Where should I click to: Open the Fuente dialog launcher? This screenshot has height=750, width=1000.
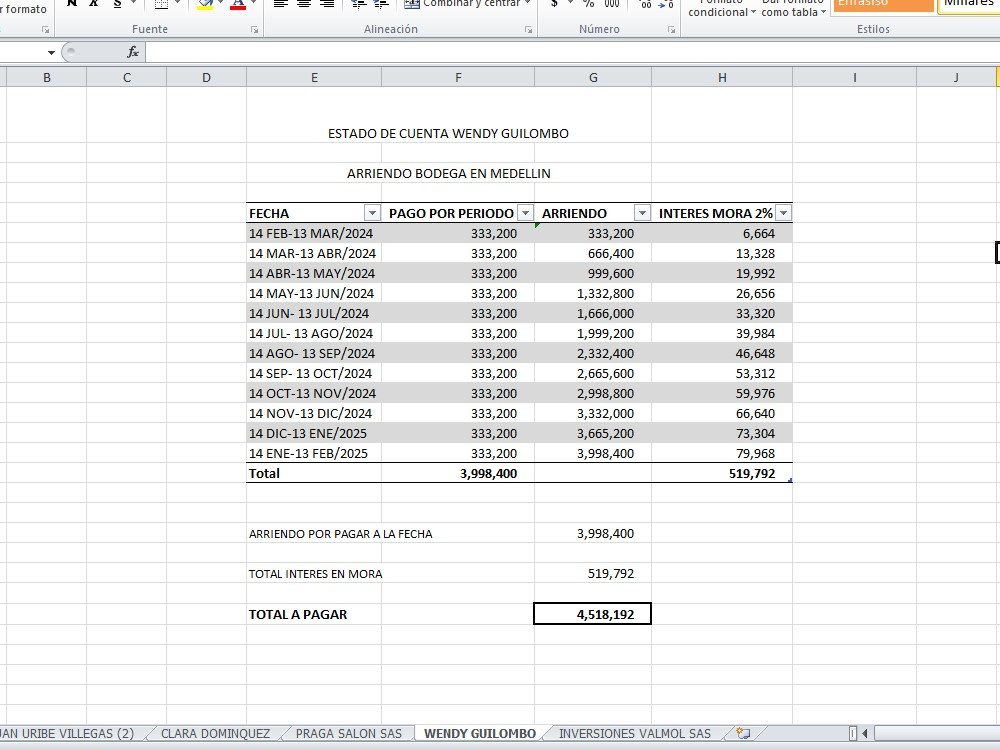click(254, 30)
